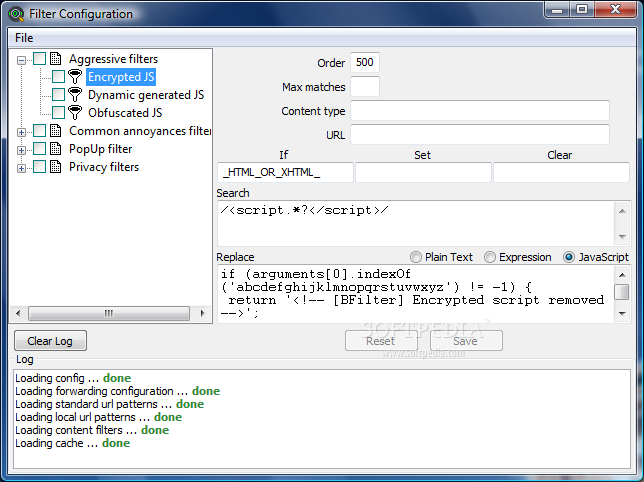Screen dimensions: 644x482
Task: Maximize the Filter Configuration window
Action: 582,9
